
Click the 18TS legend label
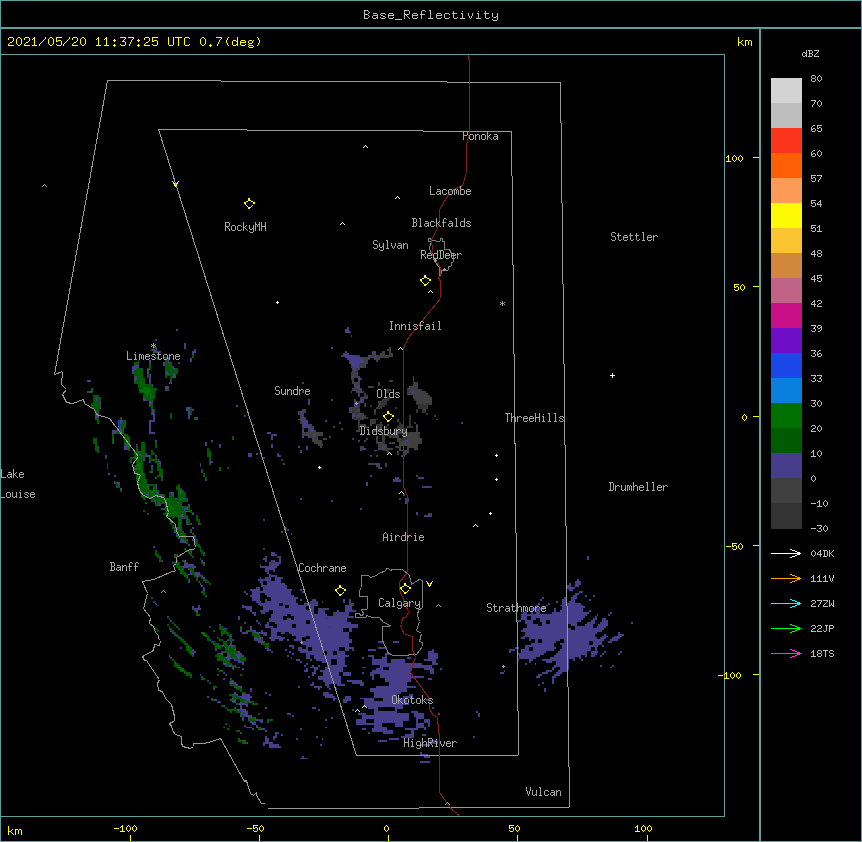[822, 653]
